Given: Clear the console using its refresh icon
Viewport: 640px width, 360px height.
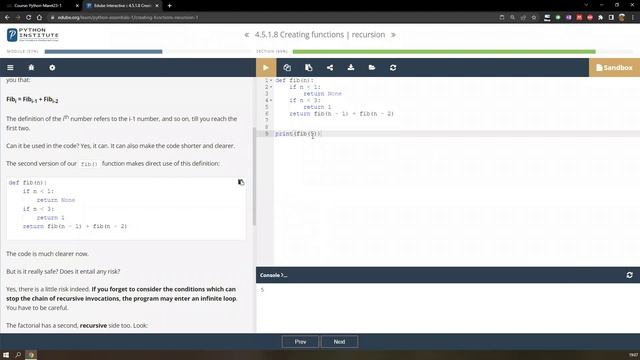Looking at the screenshot, I should coord(629,275).
